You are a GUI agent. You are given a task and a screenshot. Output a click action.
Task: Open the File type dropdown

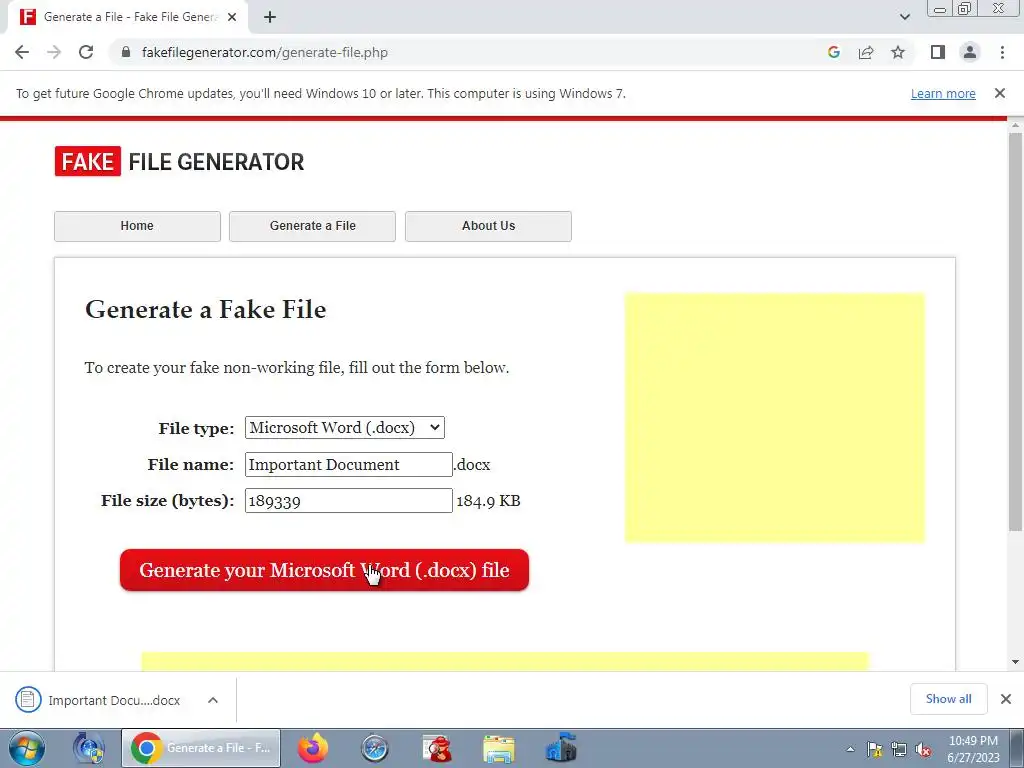tap(345, 428)
